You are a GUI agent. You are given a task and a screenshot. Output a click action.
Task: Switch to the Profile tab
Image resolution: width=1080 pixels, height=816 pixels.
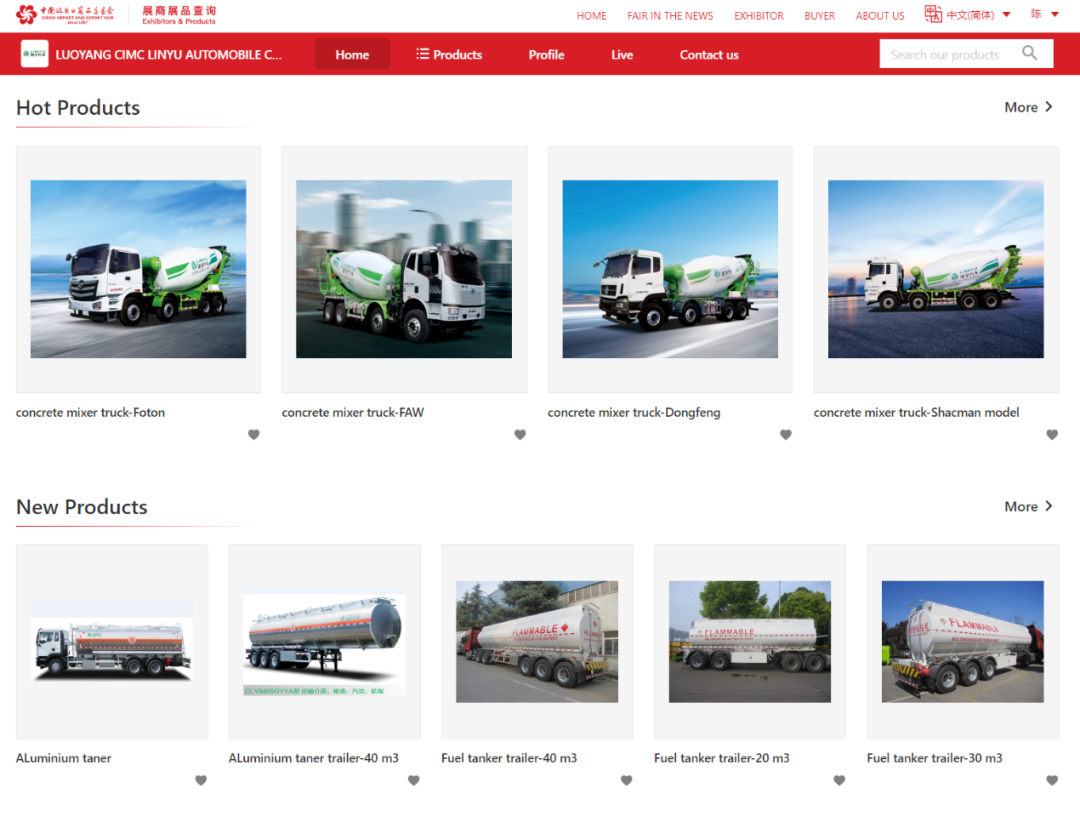tap(546, 54)
